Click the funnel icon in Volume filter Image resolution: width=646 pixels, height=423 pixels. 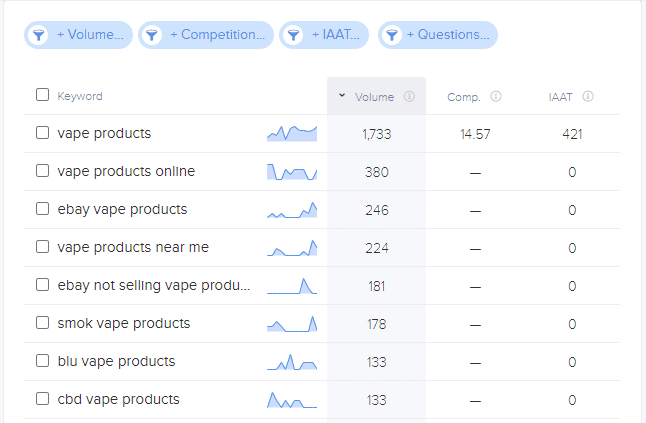point(39,35)
